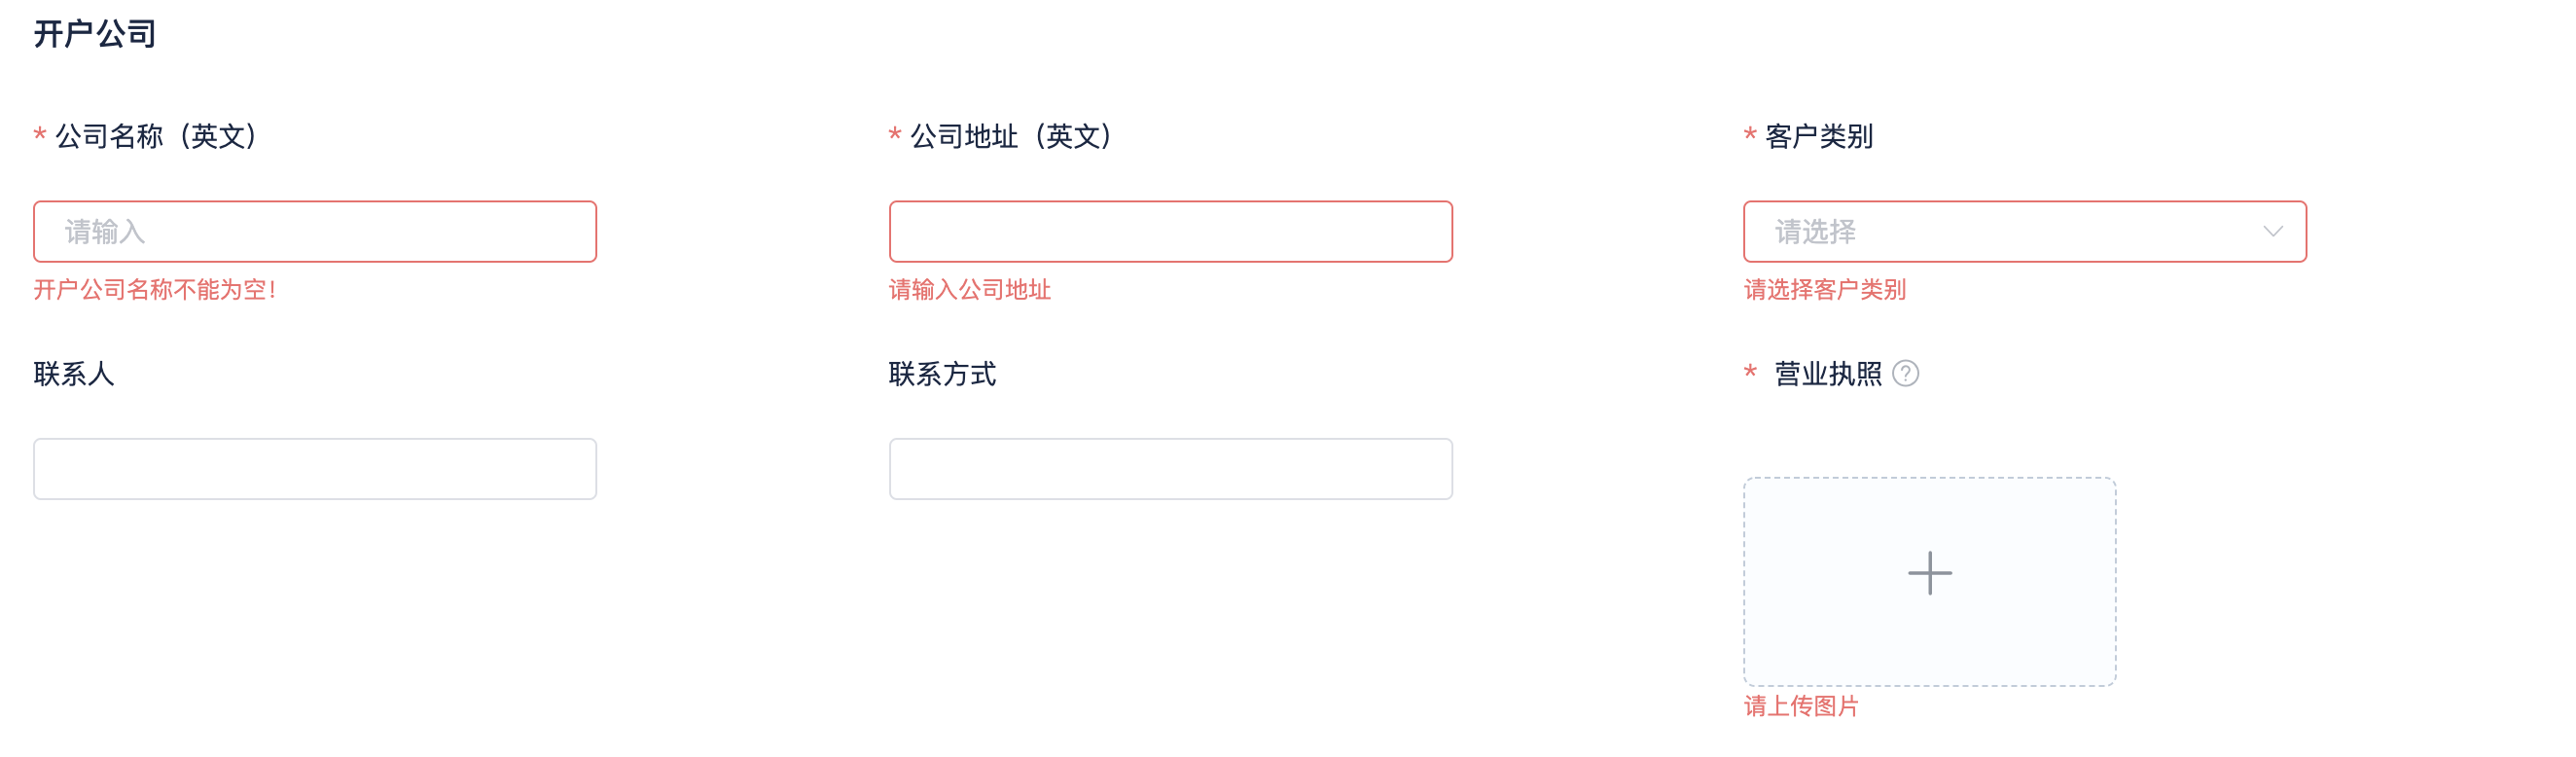The image size is (2576, 757).
Task: Click the 客户类别 label text
Action: click(1818, 136)
